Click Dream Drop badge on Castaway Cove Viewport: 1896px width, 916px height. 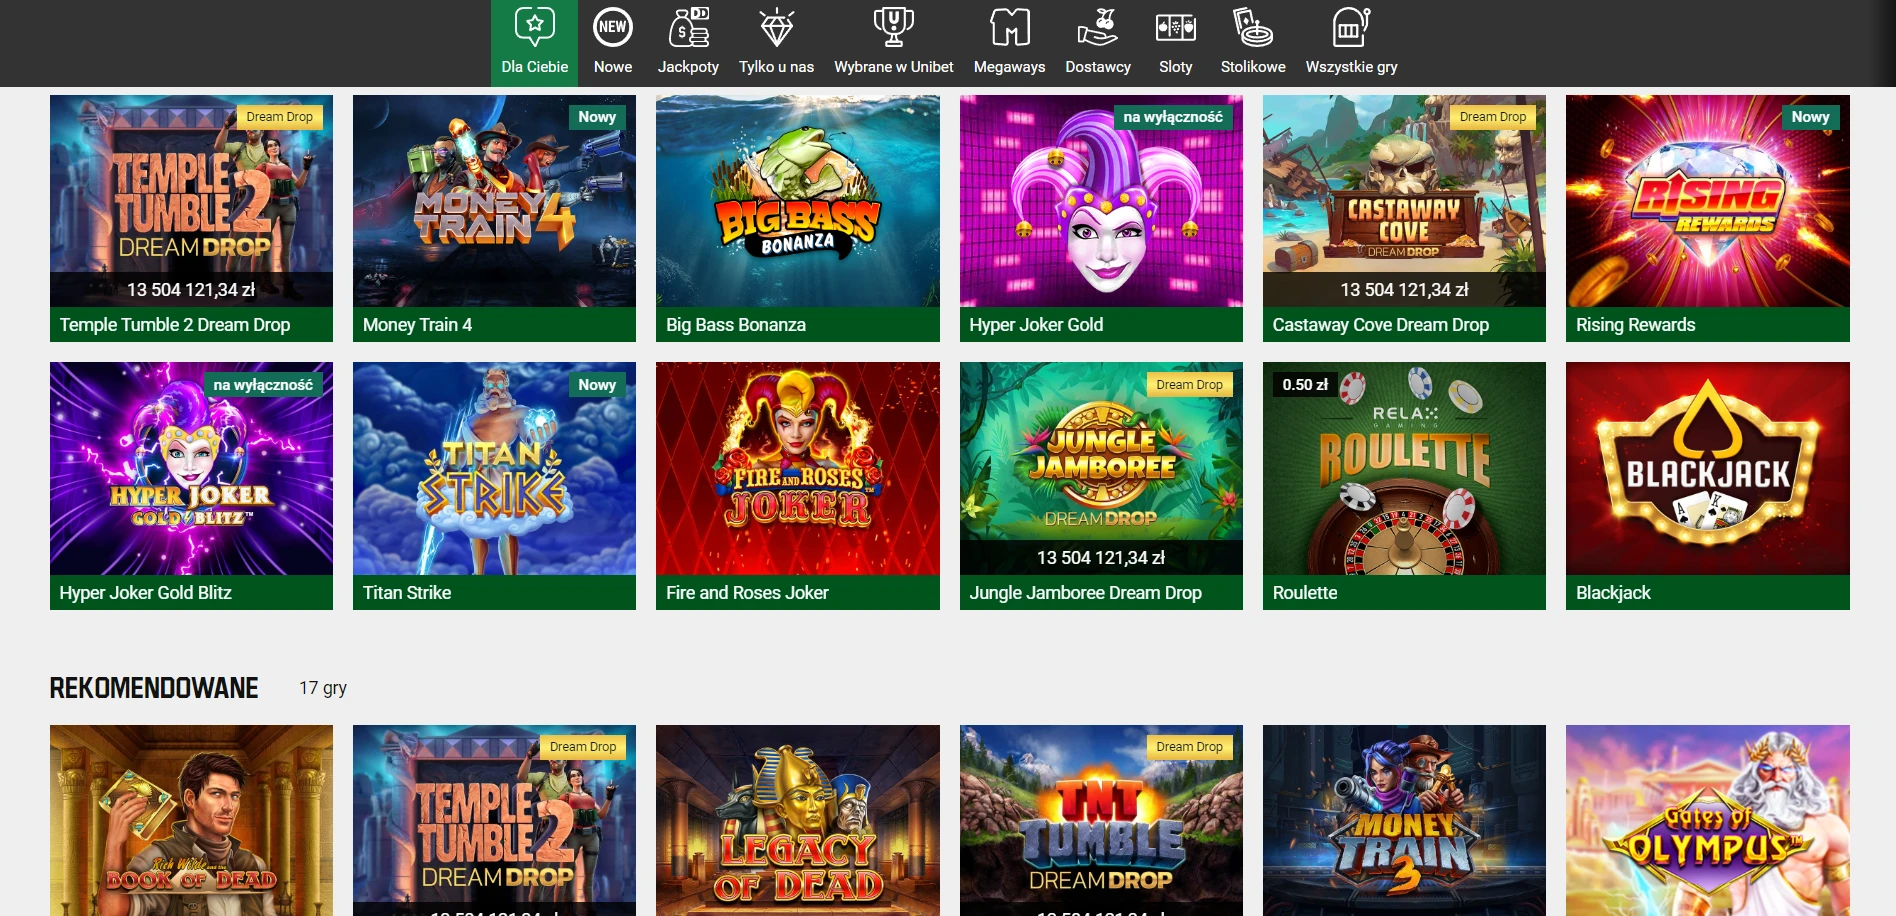tap(1492, 117)
